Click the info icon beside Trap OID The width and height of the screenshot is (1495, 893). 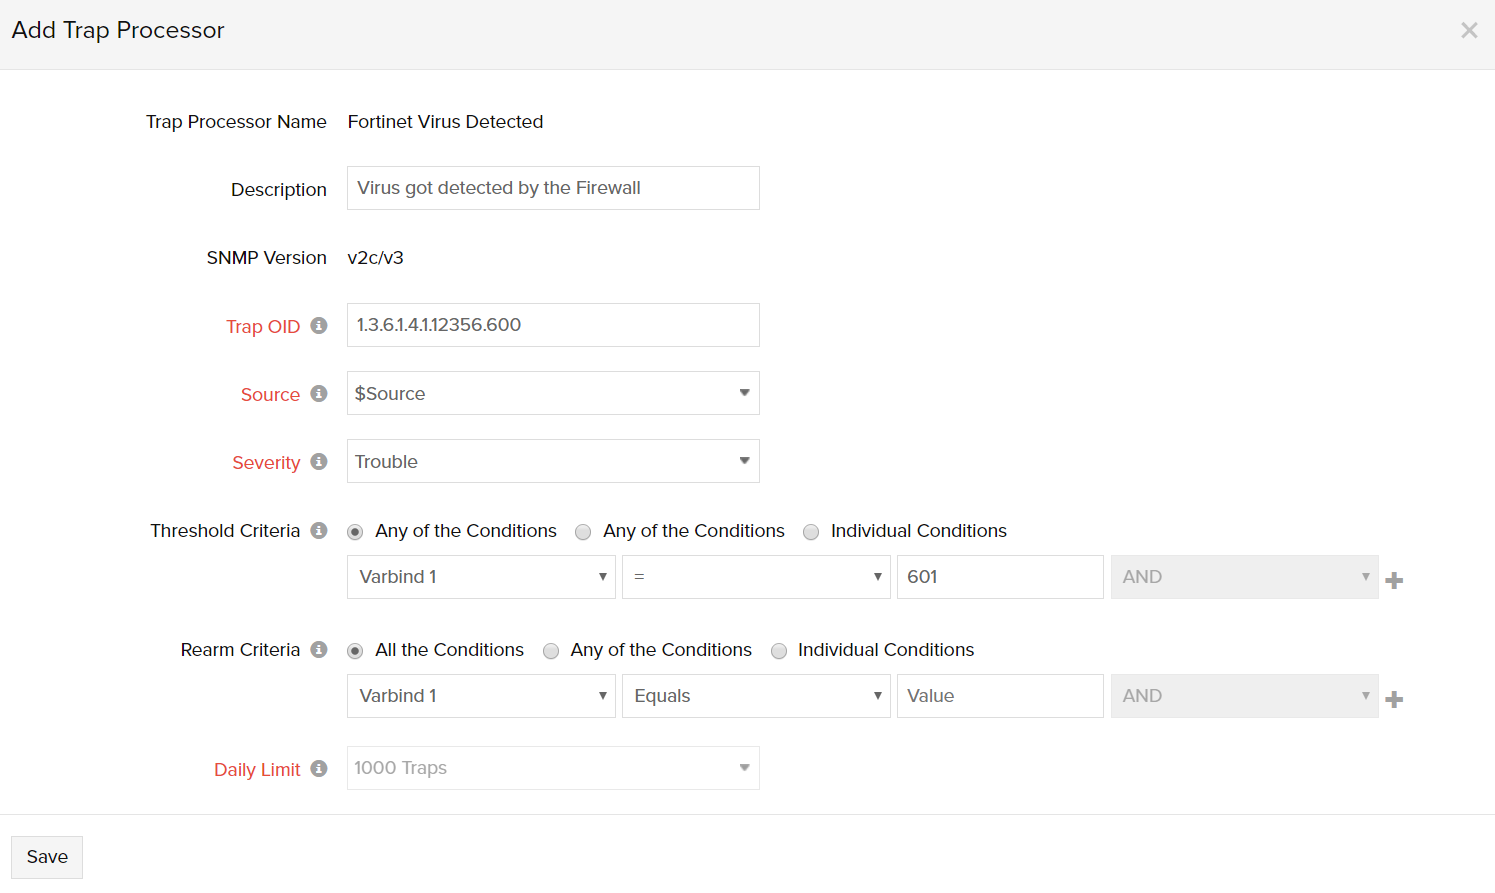tap(319, 326)
